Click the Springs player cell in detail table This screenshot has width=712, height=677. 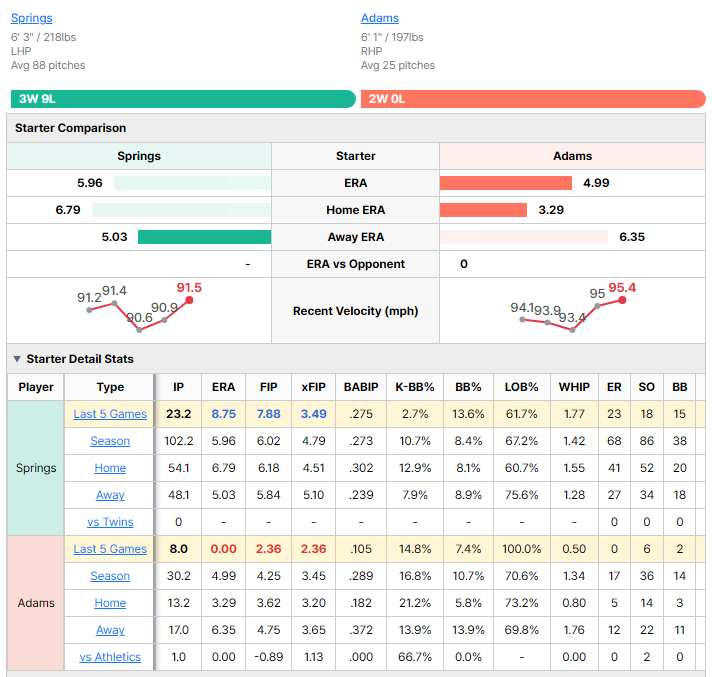(x=36, y=468)
